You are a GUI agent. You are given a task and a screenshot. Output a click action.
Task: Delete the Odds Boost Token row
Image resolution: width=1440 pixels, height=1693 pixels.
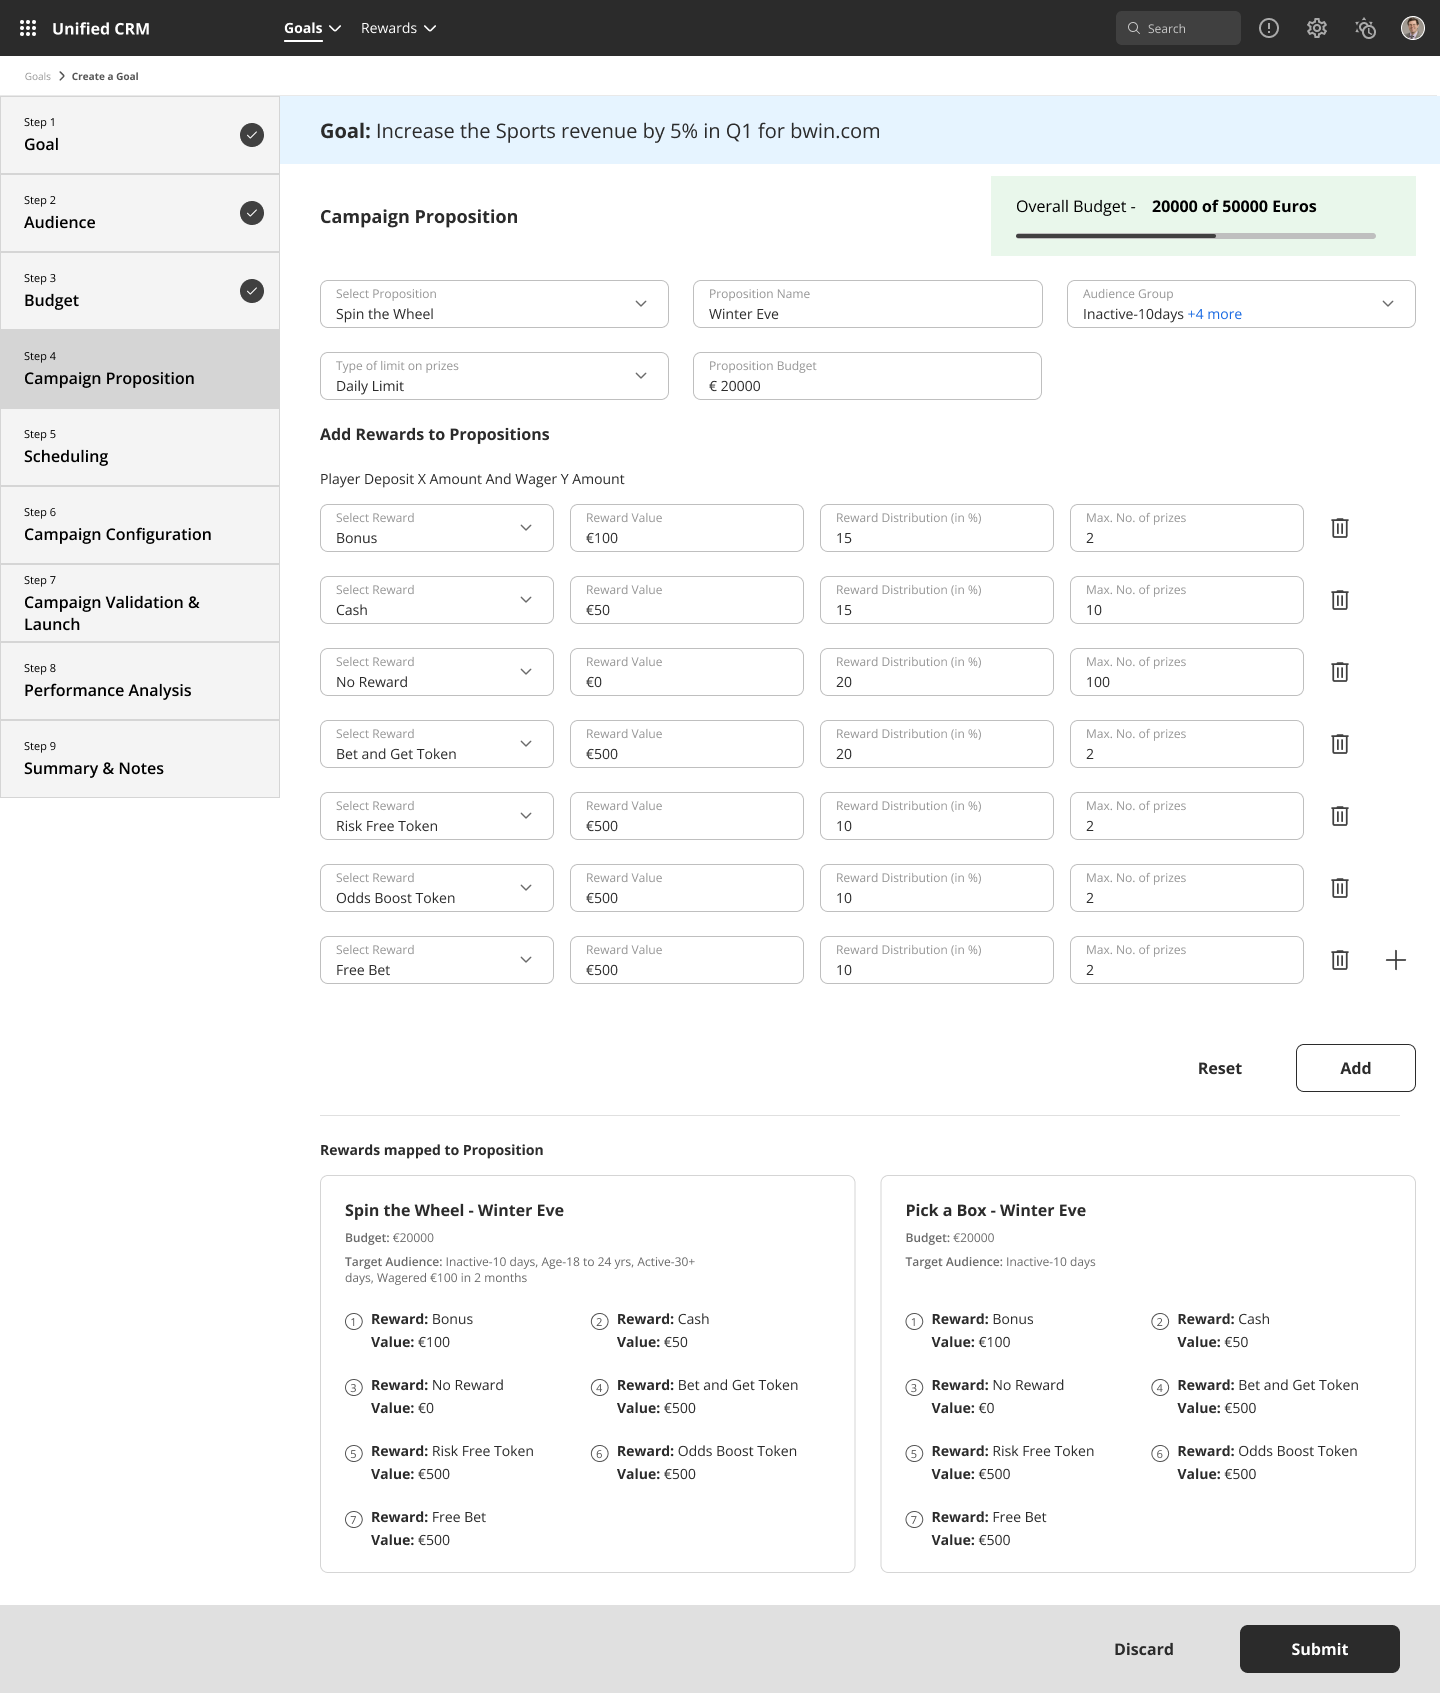pos(1340,888)
